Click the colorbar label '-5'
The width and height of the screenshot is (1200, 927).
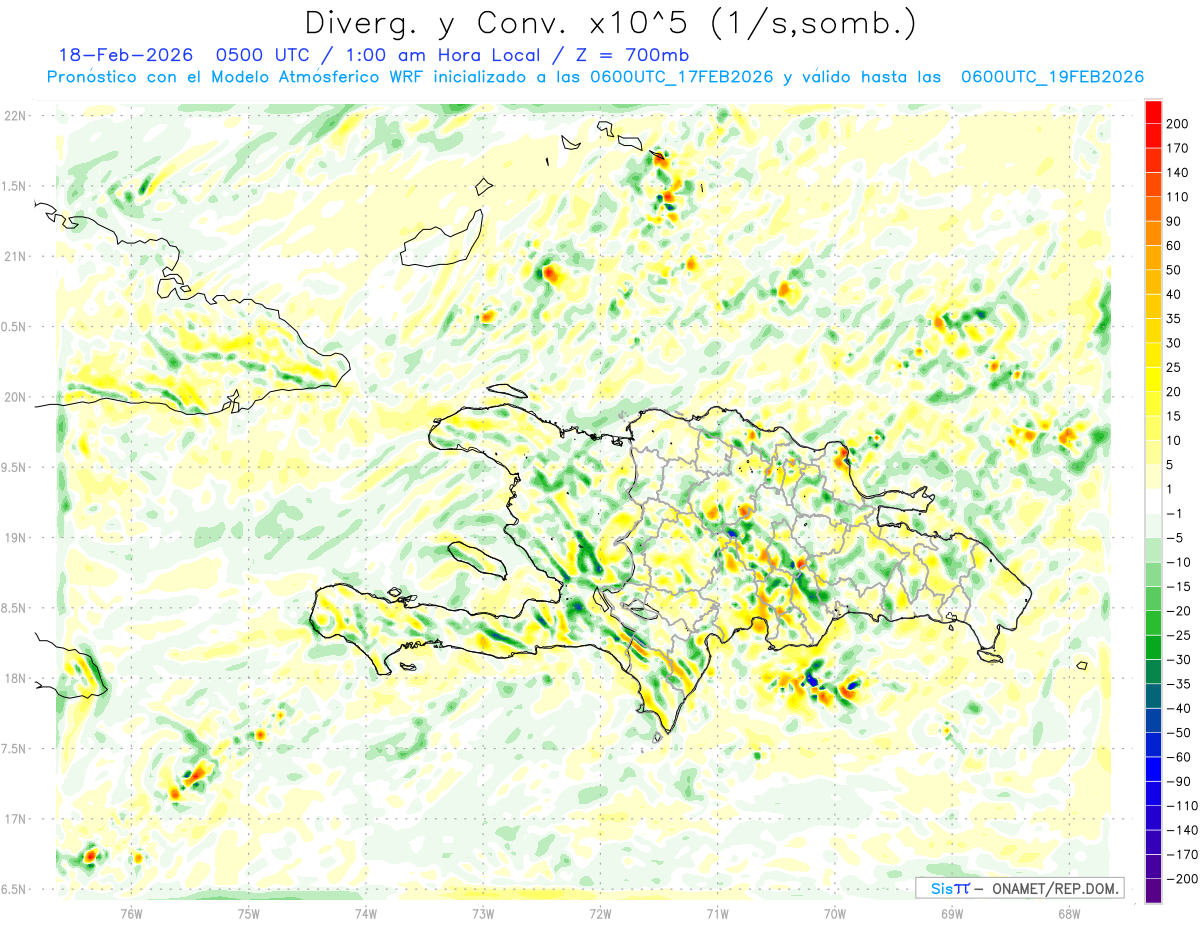tap(1175, 537)
